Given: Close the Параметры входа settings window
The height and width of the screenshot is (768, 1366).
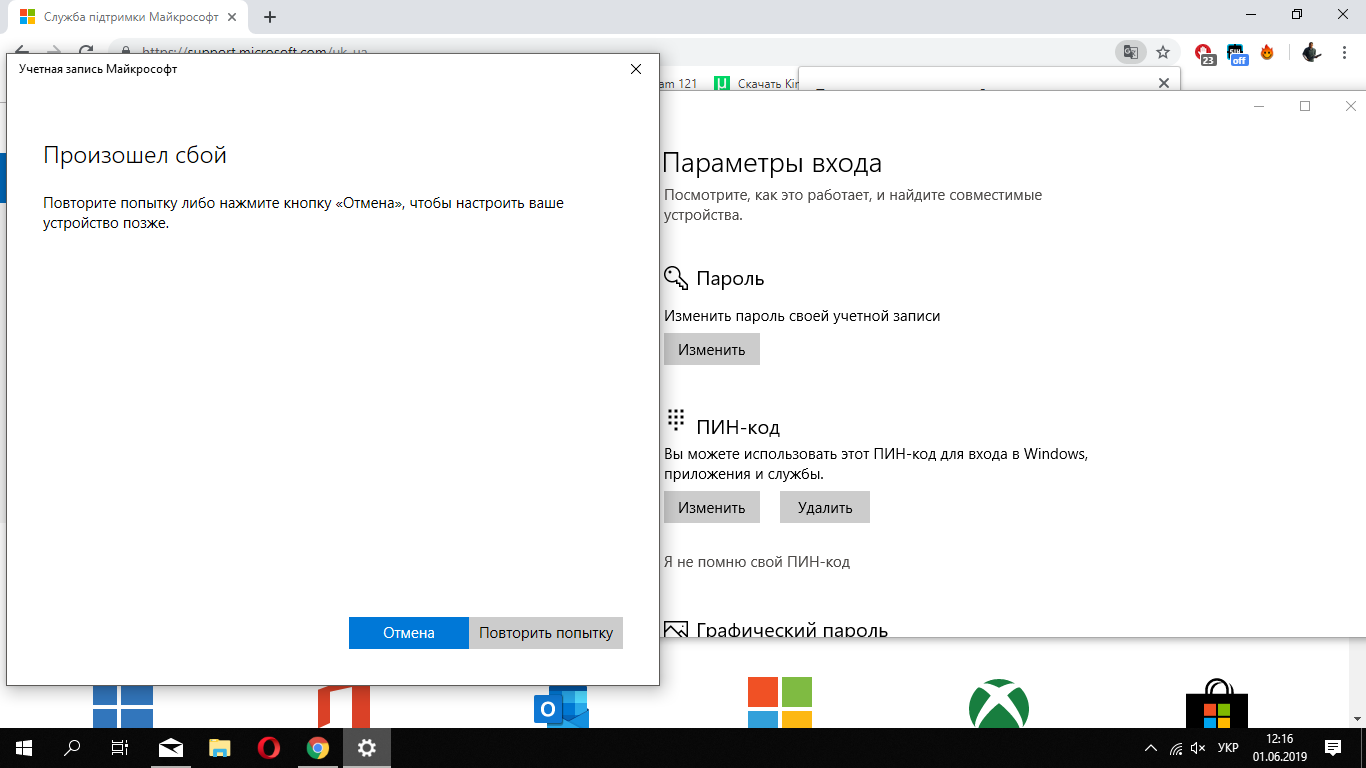Looking at the screenshot, I should tap(1350, 106).
